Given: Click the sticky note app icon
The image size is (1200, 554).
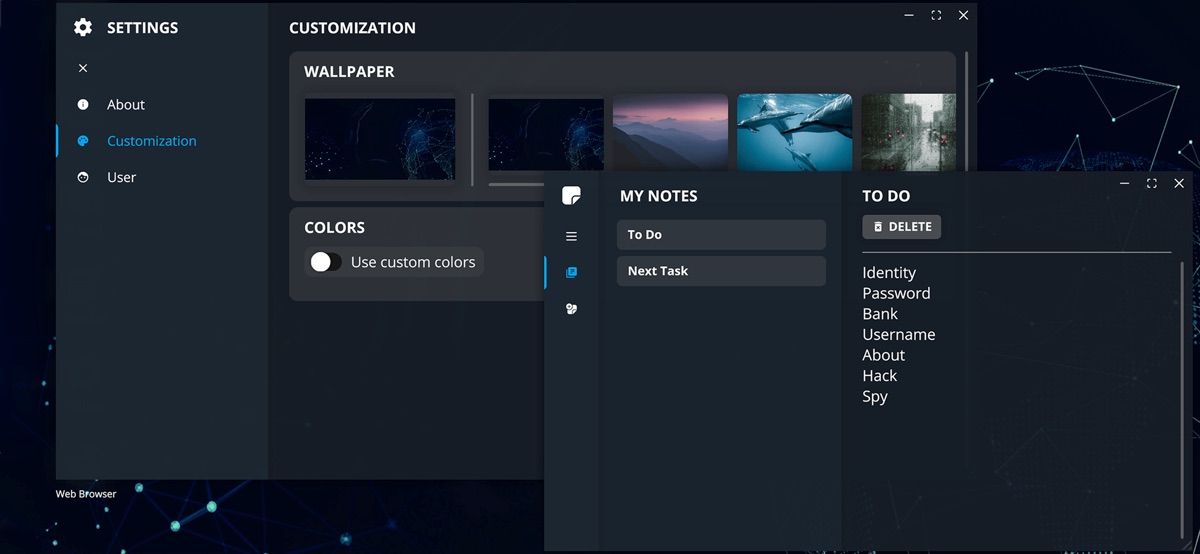Looking at the screenshot, I should pyautogui.click(x=571, y=196).
